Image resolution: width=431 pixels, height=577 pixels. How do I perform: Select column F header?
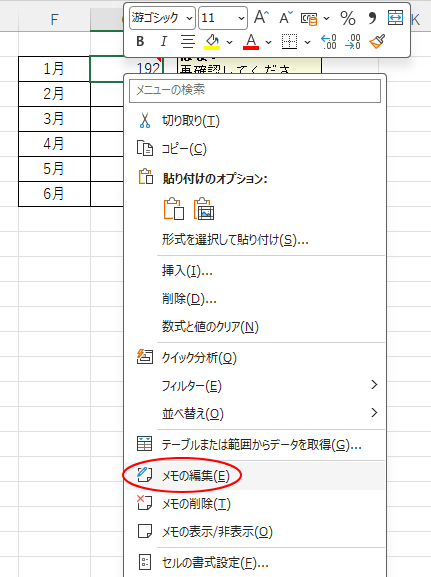coord(54,20)
